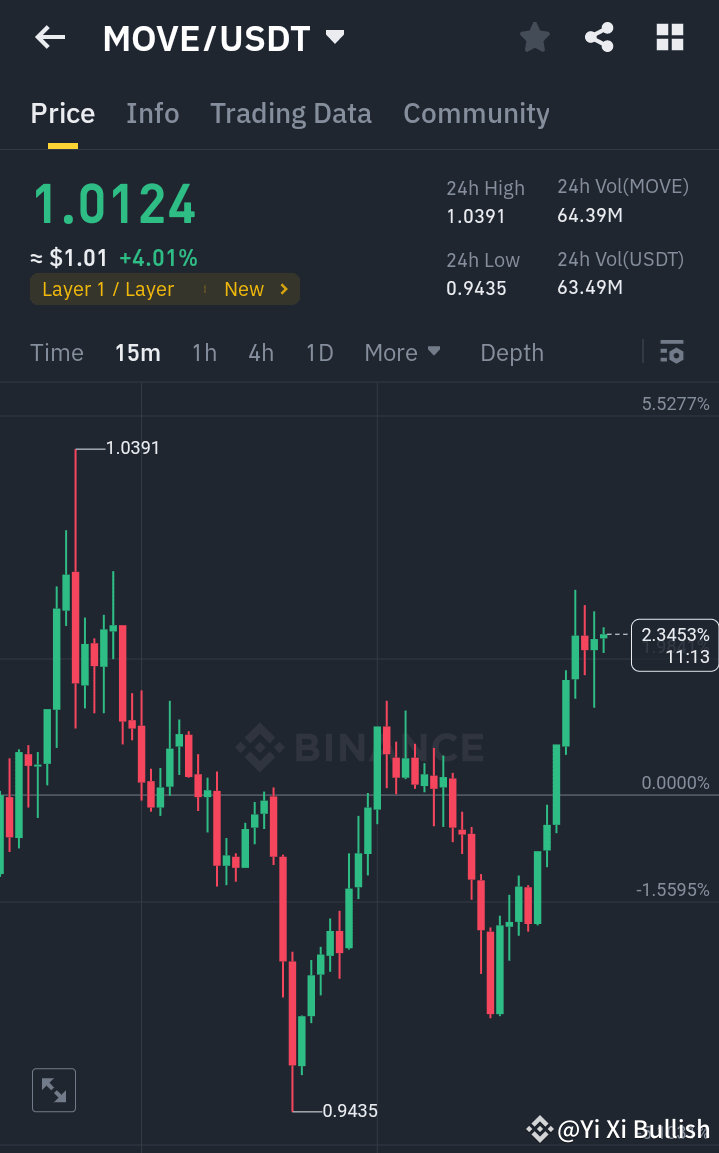This screenshot has height=1153, width=719.
Task: Switch the chart to 1D timeframe
Action: (x=319, y=352)
